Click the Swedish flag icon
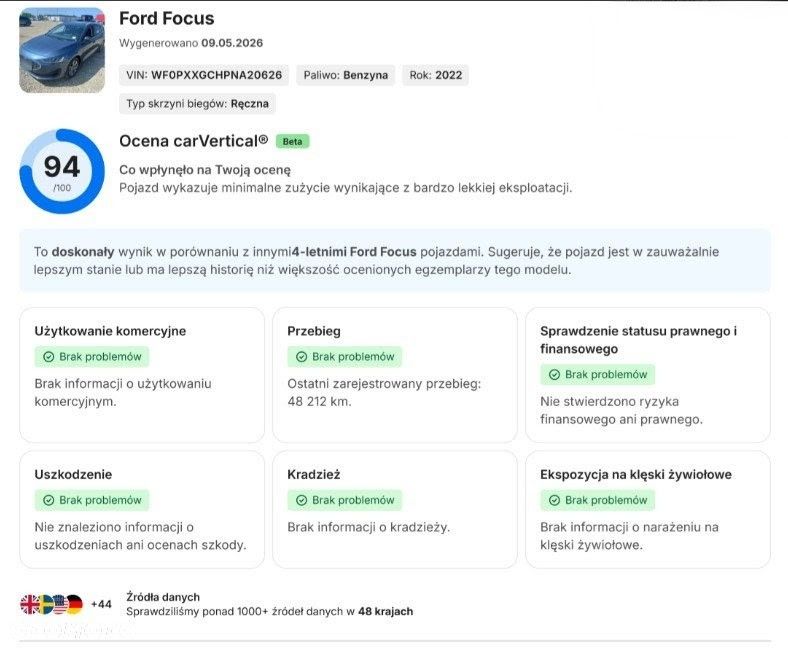This screenshot has height=648, width=788. 45,604
